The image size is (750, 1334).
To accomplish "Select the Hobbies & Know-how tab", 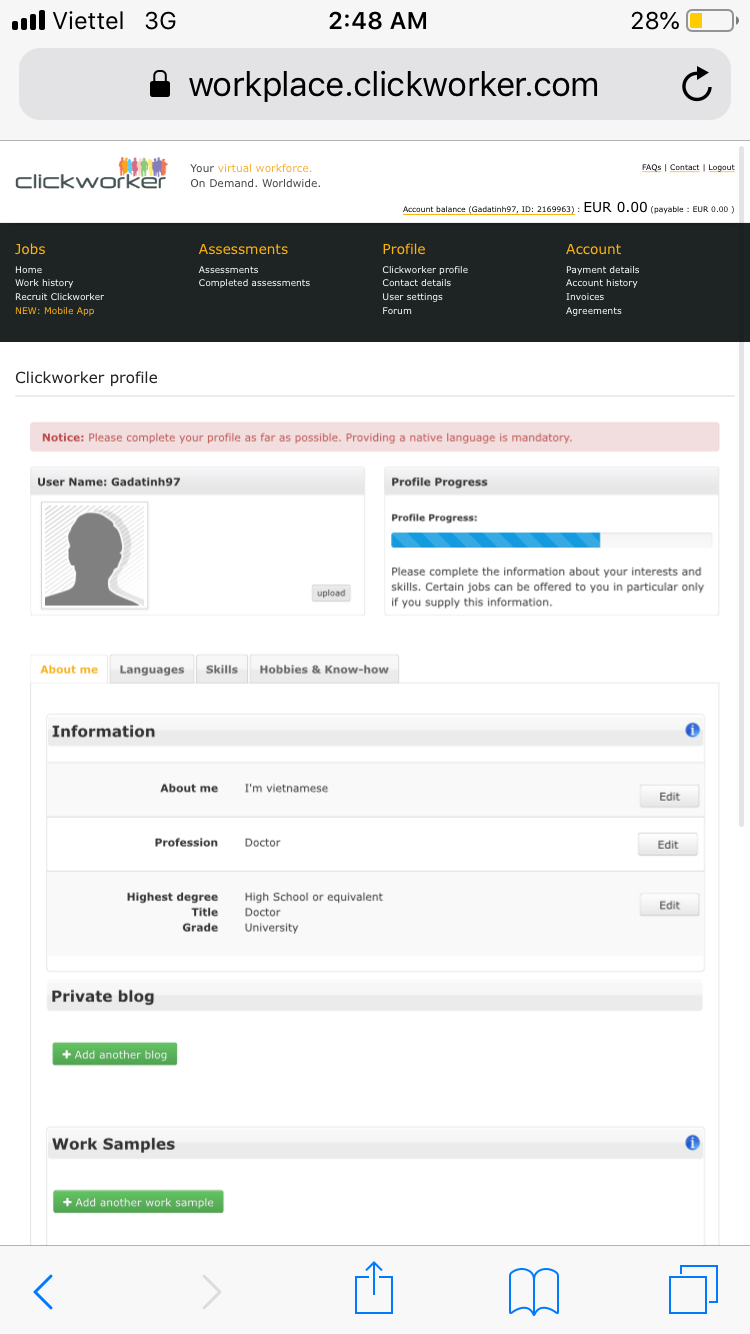I will (324, 669).
